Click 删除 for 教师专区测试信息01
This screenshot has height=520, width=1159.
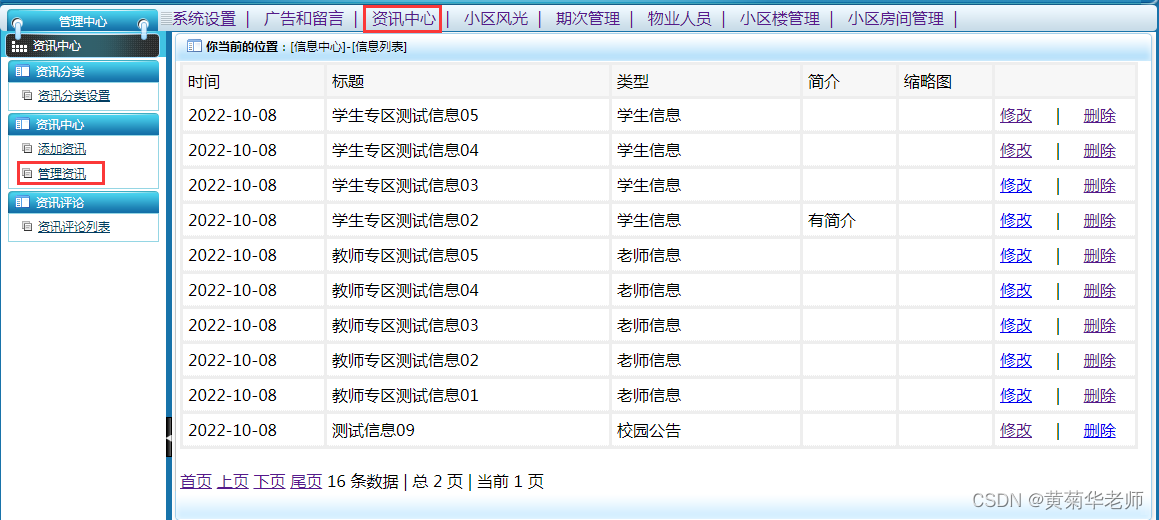click(1099, 395)
